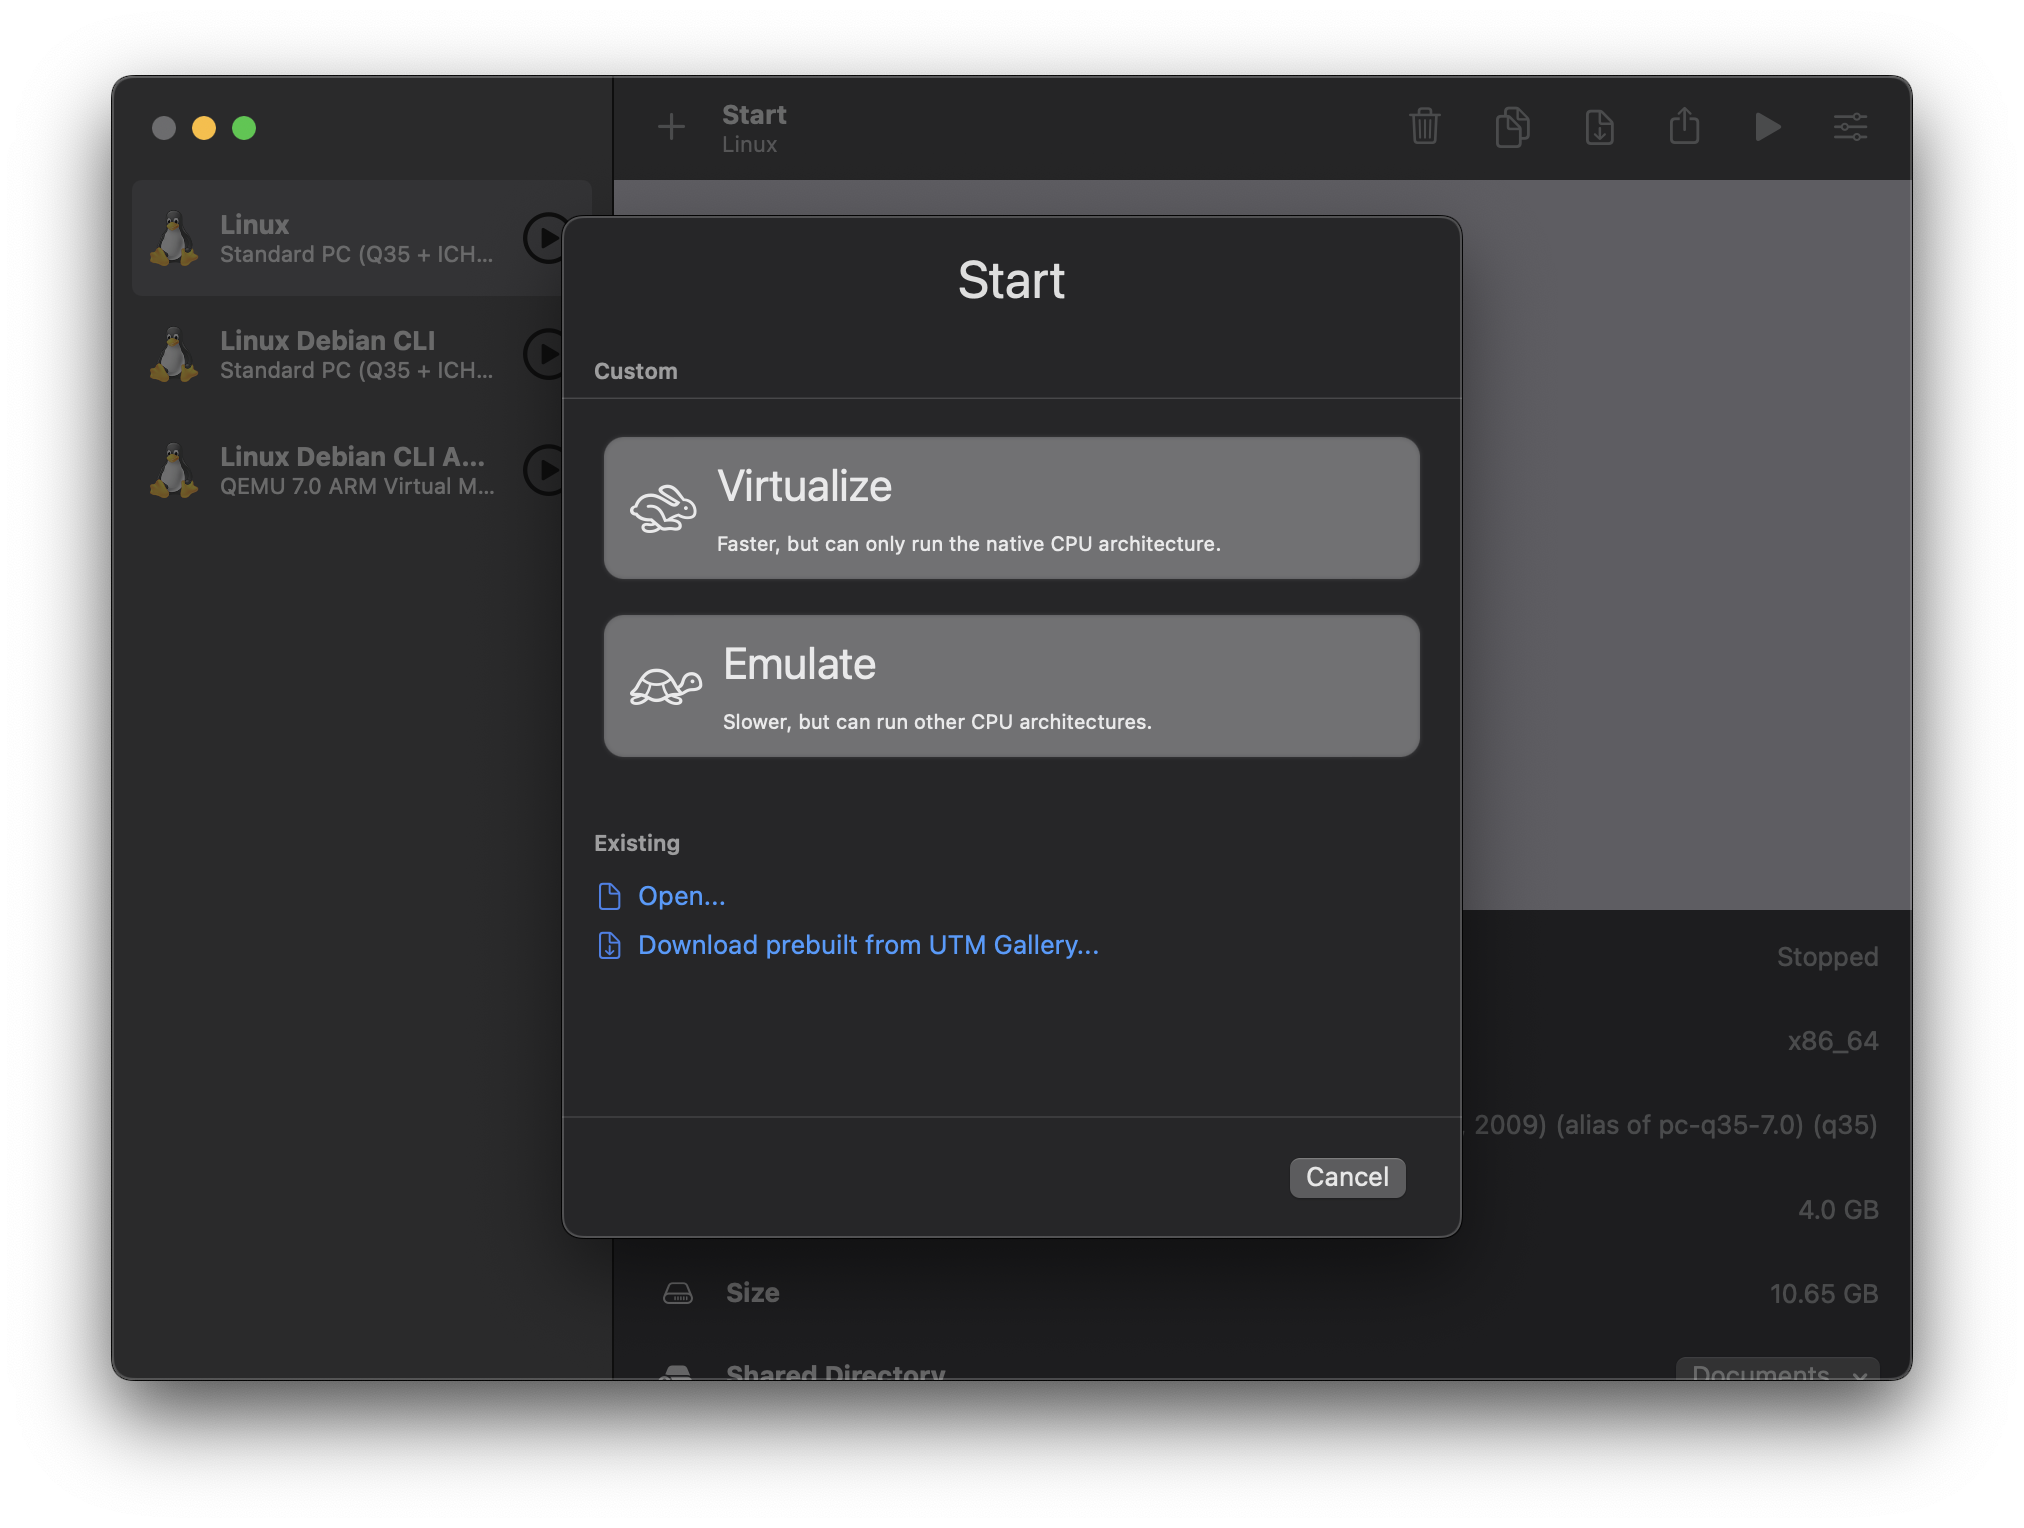2024x1528 pixels.
Task: Click the Linux VM penguin icon
Action: tap(174, 238)
